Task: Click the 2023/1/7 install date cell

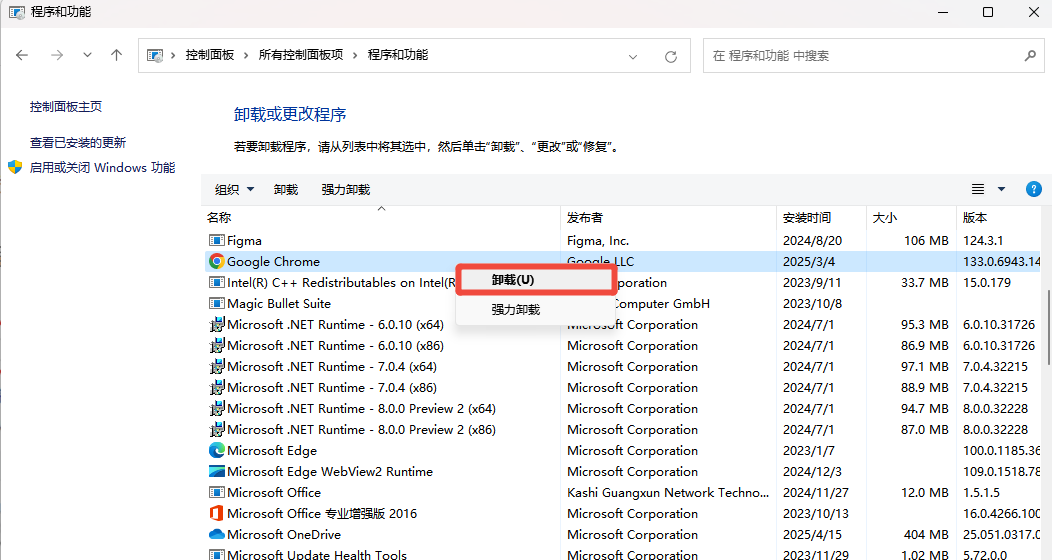Action: pos(808,450)
